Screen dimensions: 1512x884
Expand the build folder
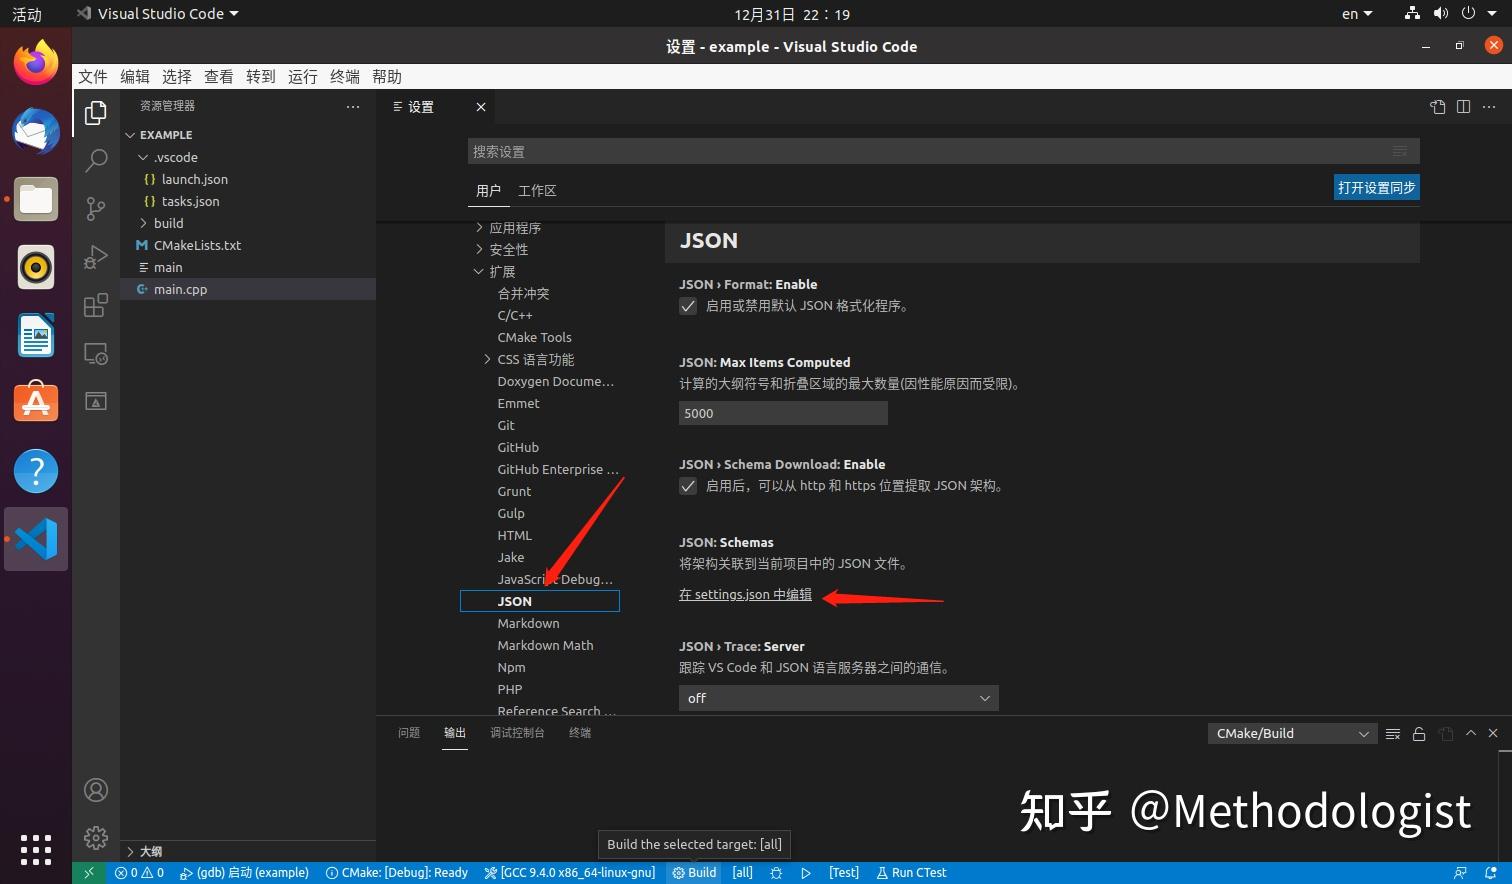point(143,223)
